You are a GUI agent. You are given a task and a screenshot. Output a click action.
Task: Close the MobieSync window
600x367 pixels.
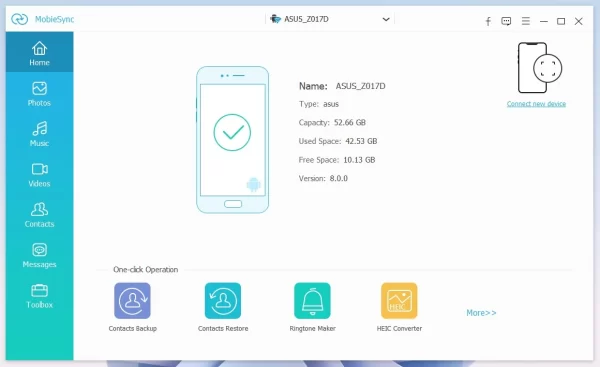tap(579, 21)
